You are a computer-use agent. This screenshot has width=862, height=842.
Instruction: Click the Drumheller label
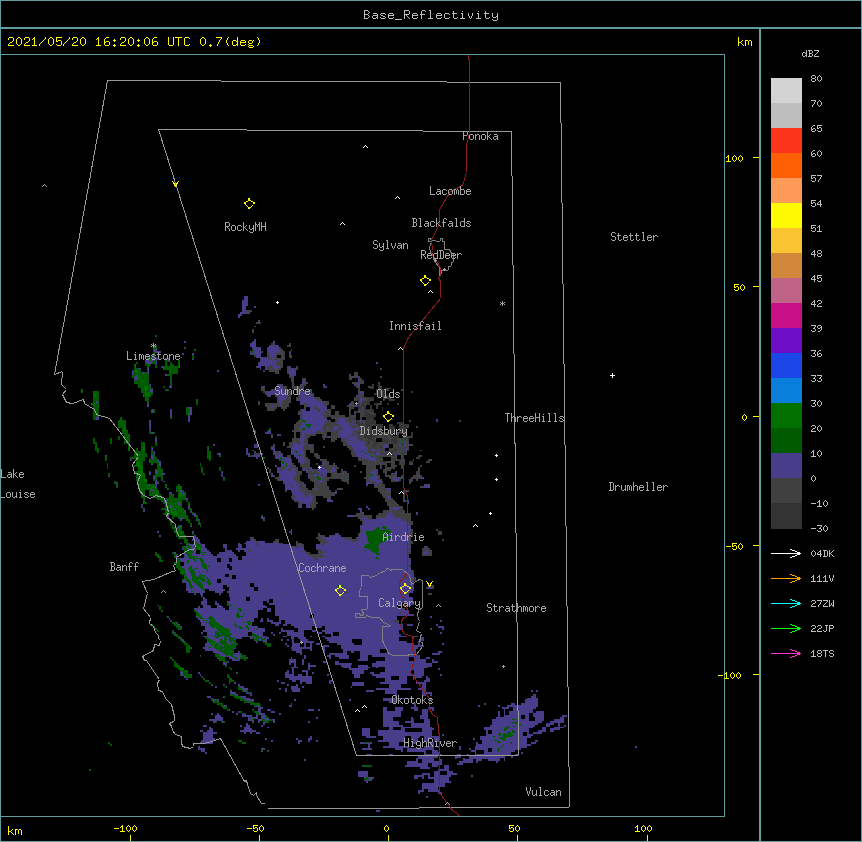tap(638, 487)
